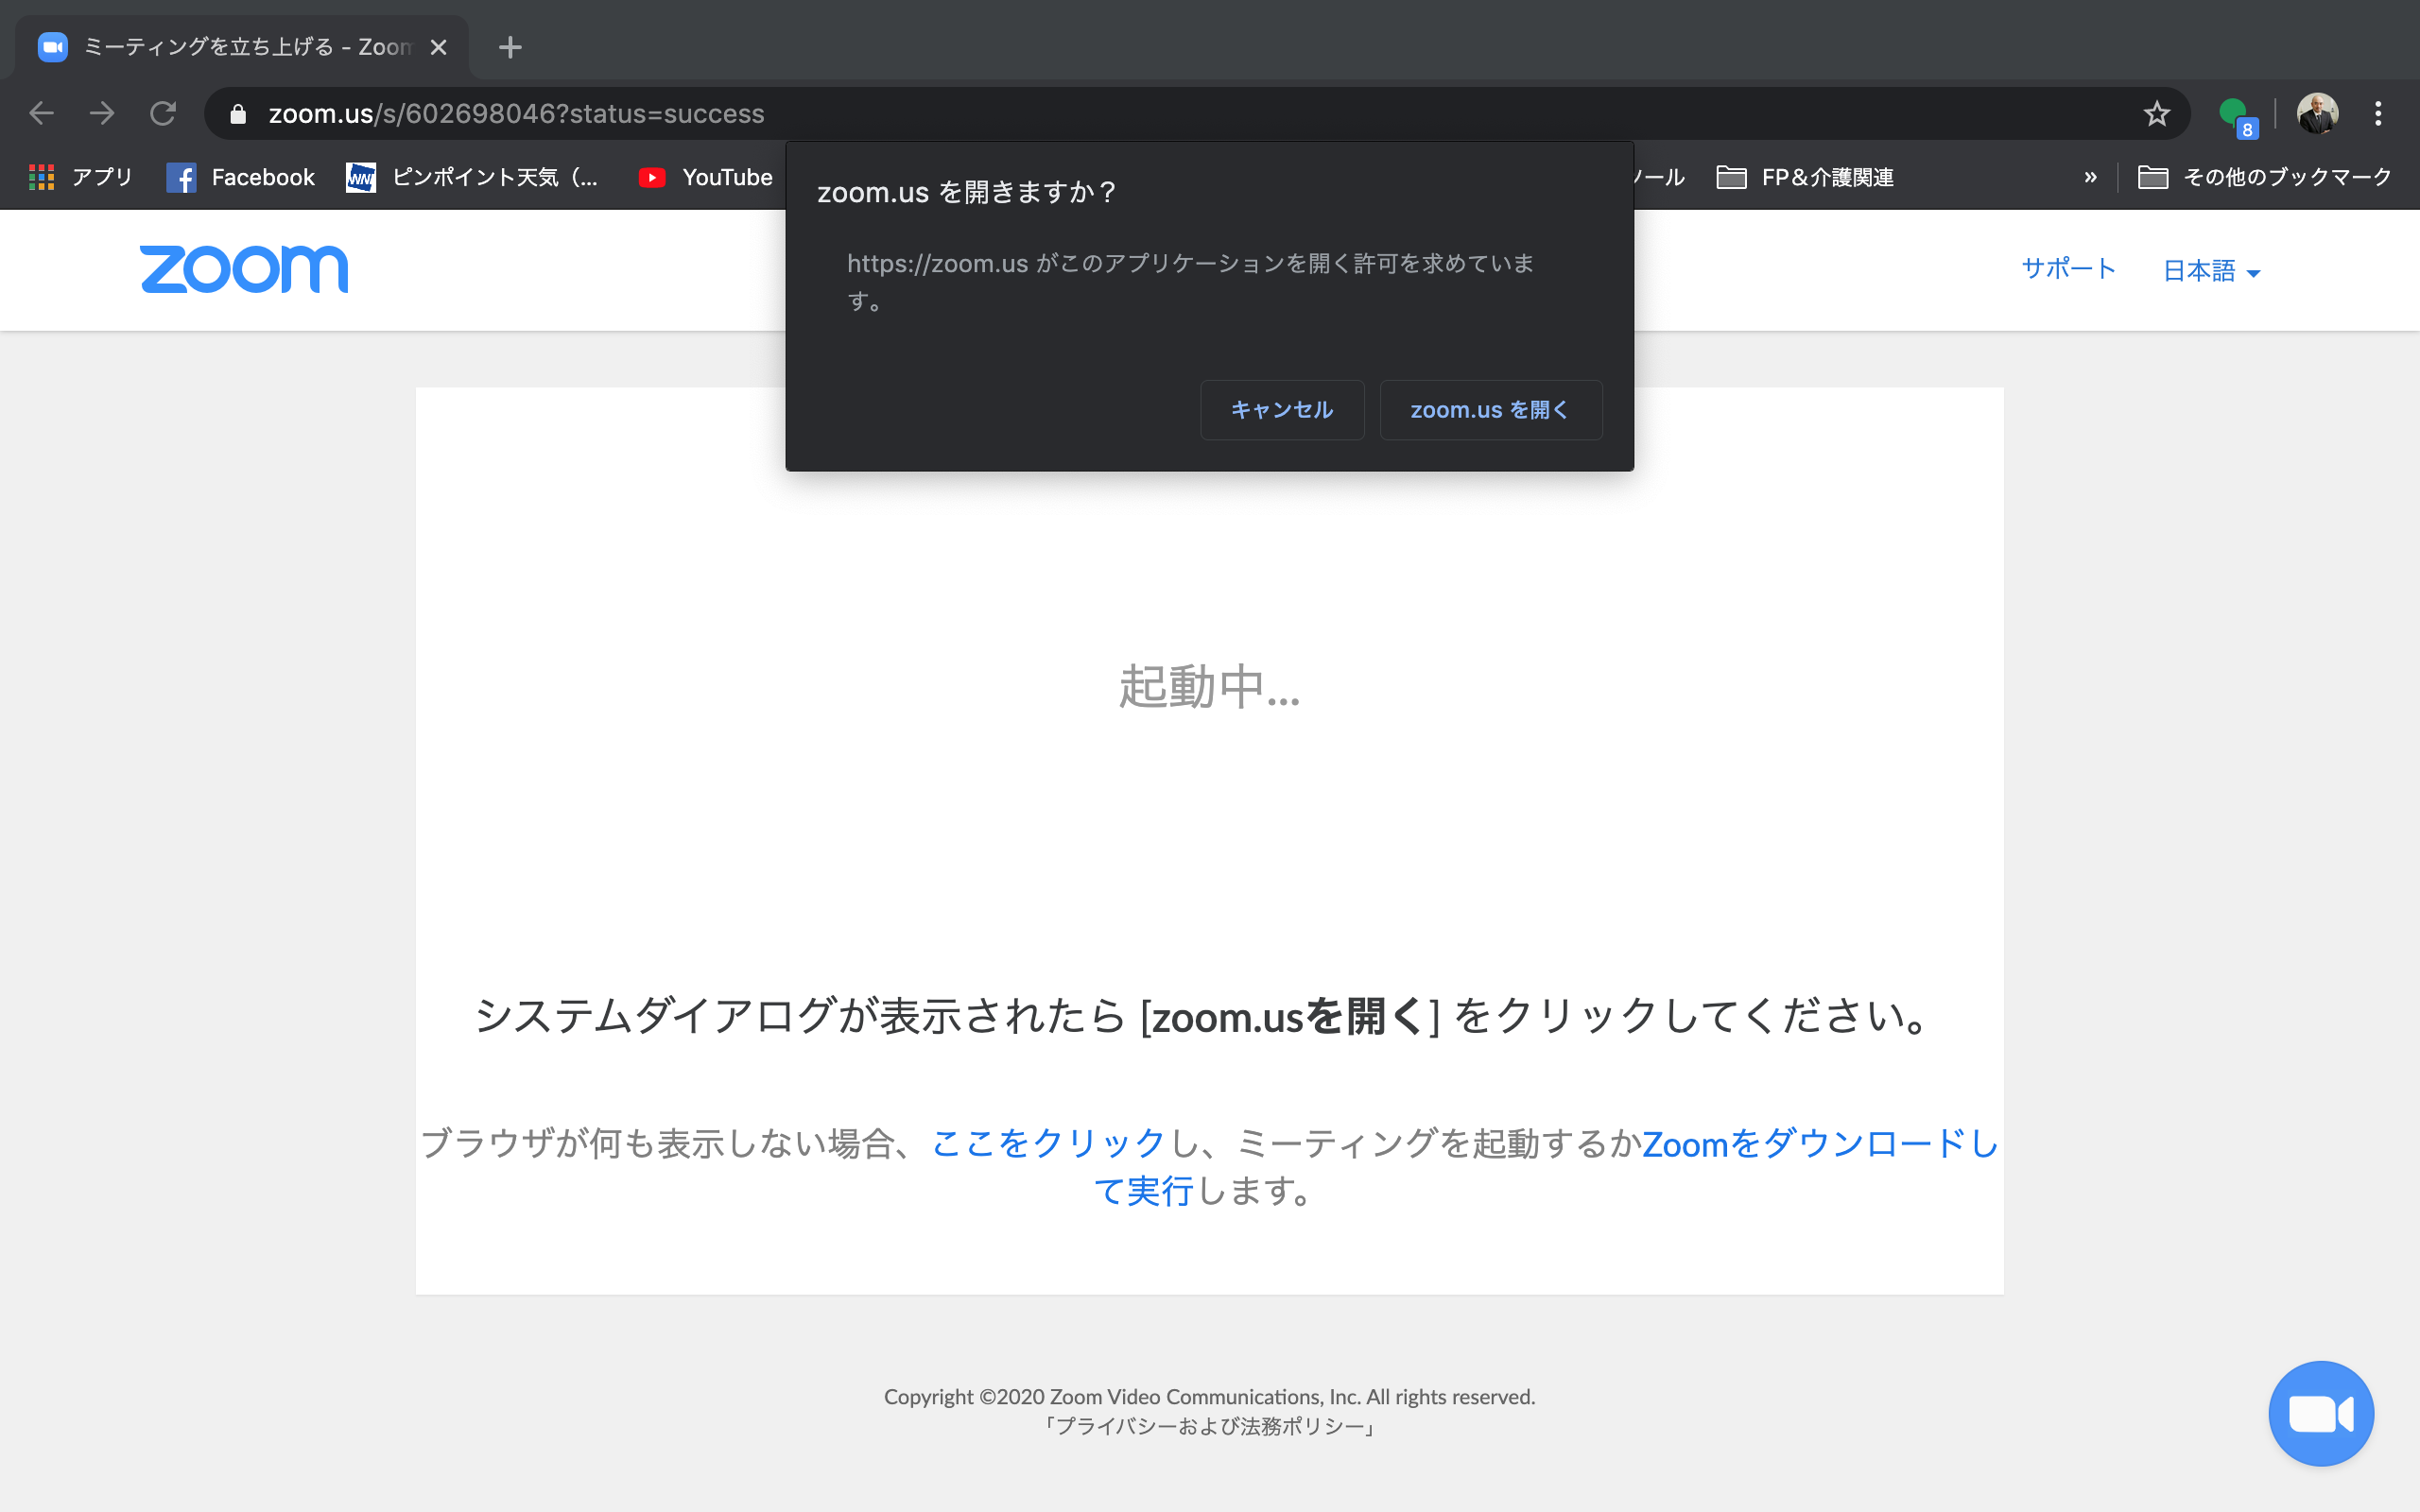Screen dimensions: 2420x1512
Task: Open the プライバシーおよび法務ポリシー link
Action: click(1209, 1426)
